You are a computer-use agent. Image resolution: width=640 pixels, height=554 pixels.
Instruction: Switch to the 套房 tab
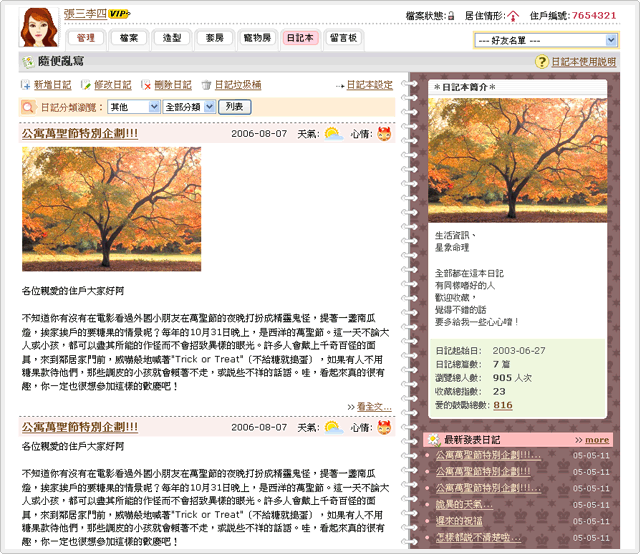(215, 38)
